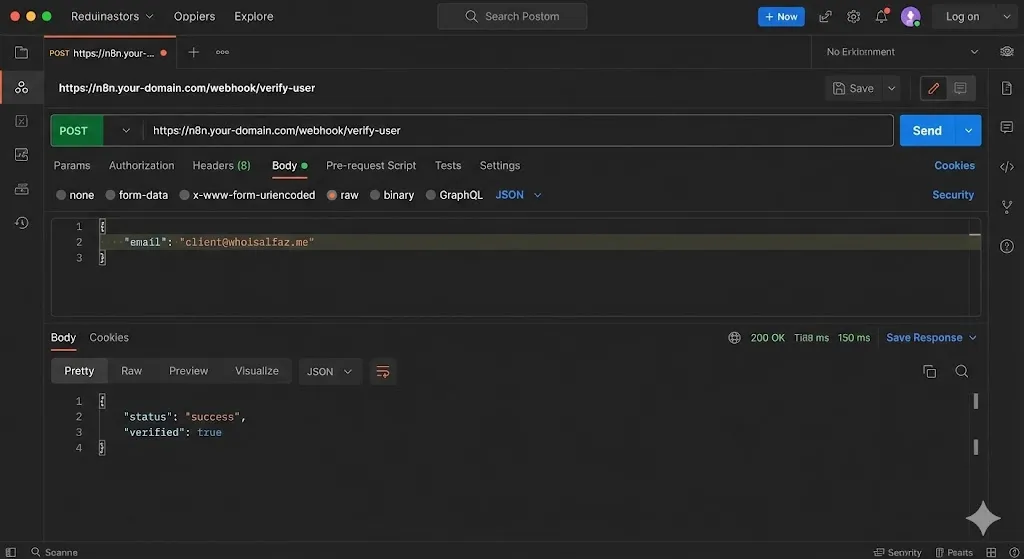Open the three-dot tab options menu
The width and height of the screenshot is (1024, 559).
click(x=222, y=52)
